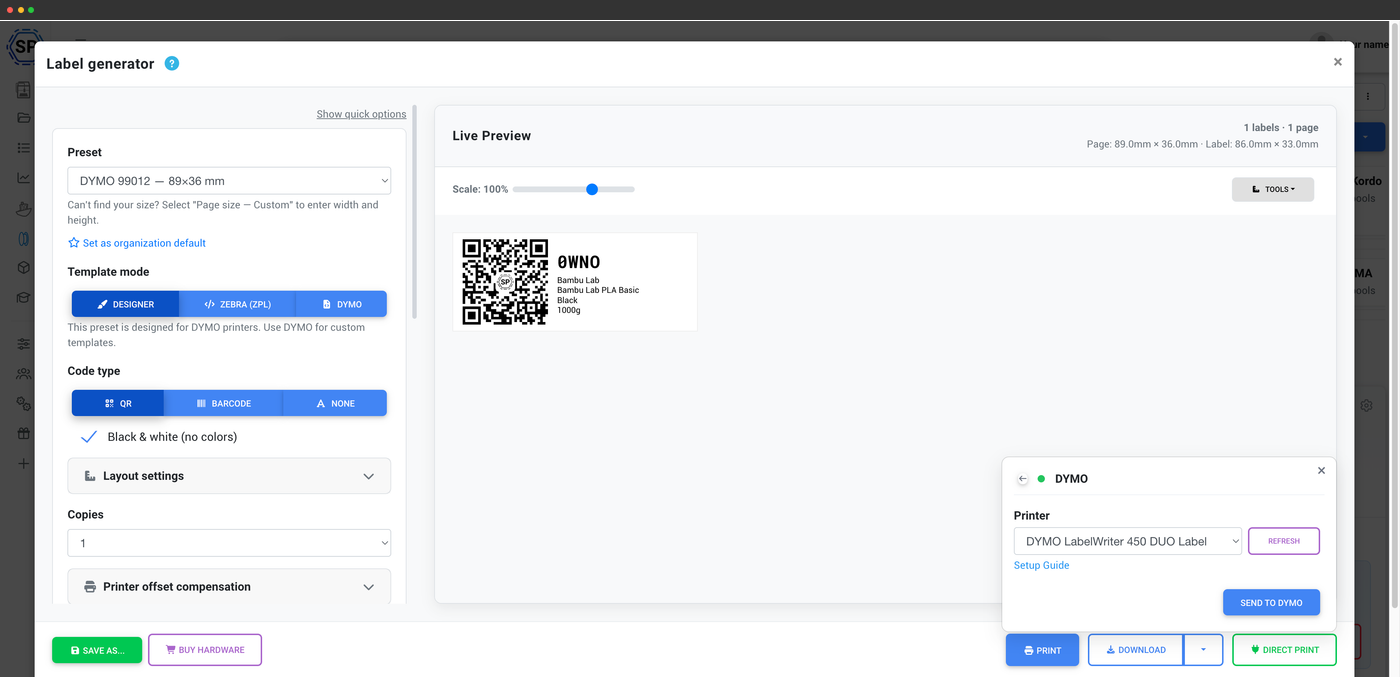
Task: Open the users group icon in the sidebar
Action: point(24,374)
